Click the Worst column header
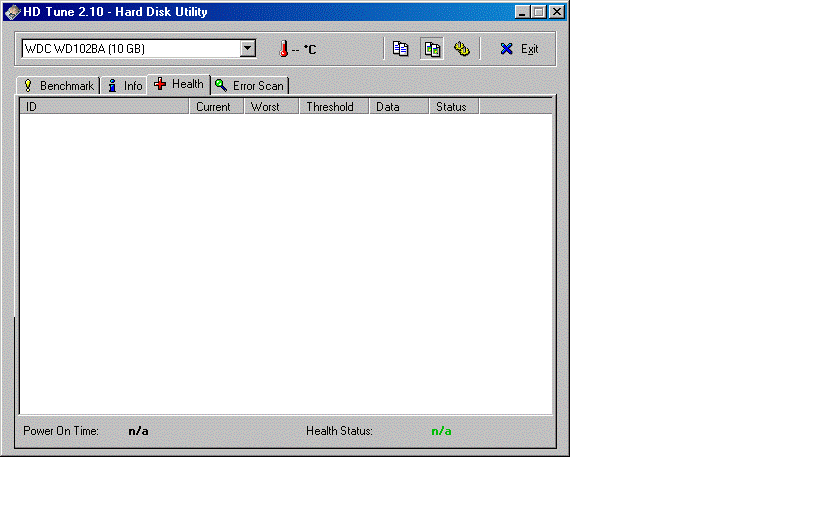Image resolution: width=840 pixels, height=525 pixels. pos(271,107)
